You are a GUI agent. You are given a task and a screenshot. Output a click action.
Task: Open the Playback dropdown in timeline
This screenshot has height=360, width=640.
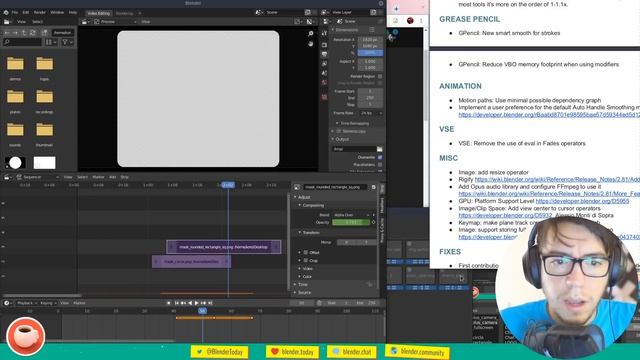(x=27, y=303)
